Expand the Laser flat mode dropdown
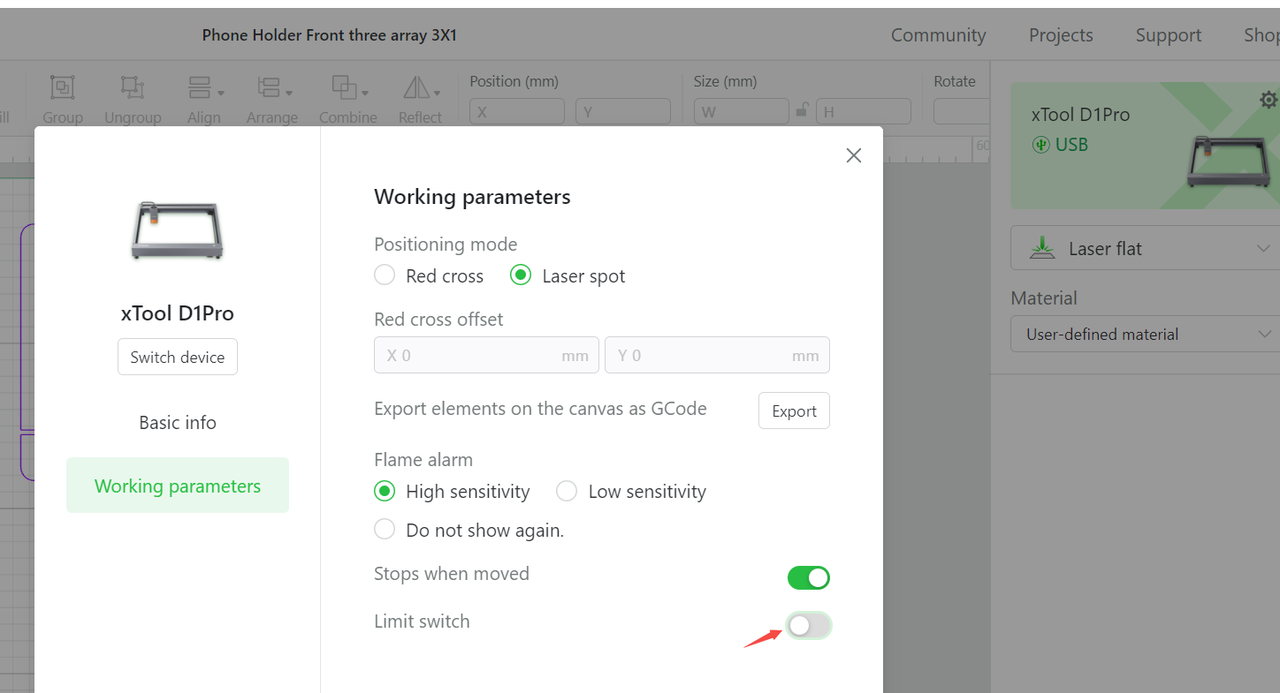1280x693 pixels. click(x=1145, y=248)
